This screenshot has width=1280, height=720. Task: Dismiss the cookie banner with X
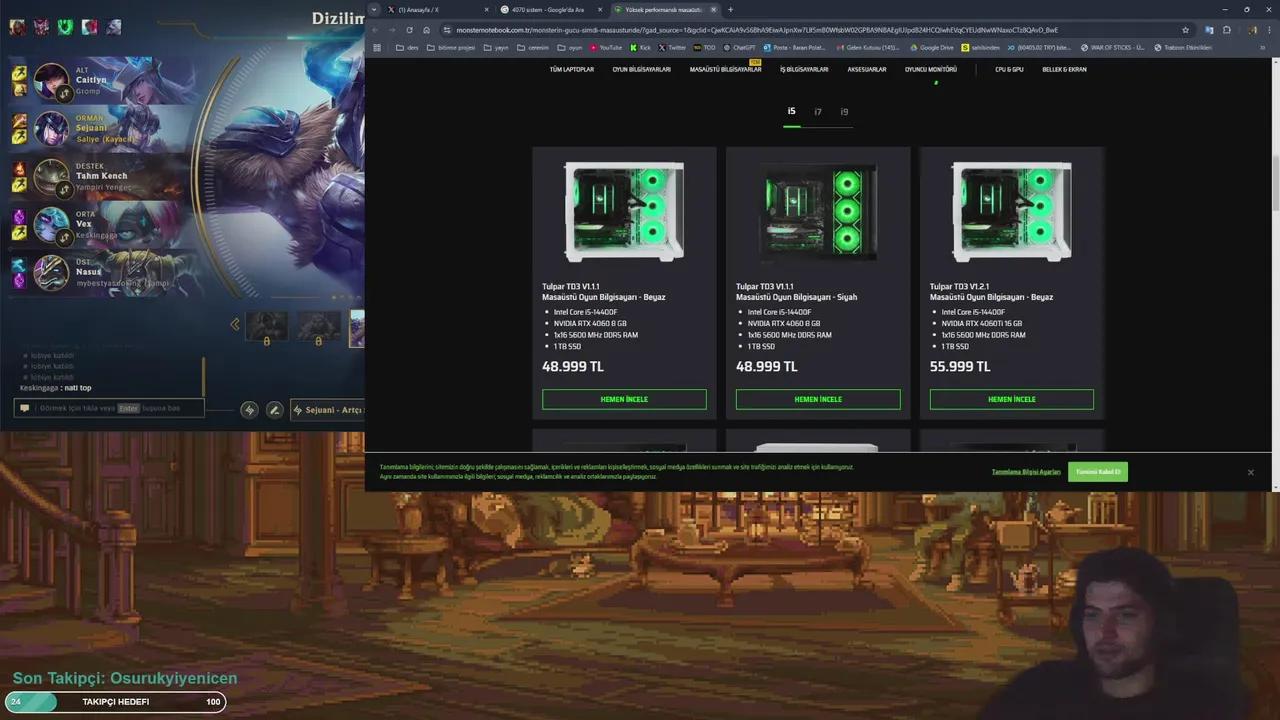[x=1250, y=472]
